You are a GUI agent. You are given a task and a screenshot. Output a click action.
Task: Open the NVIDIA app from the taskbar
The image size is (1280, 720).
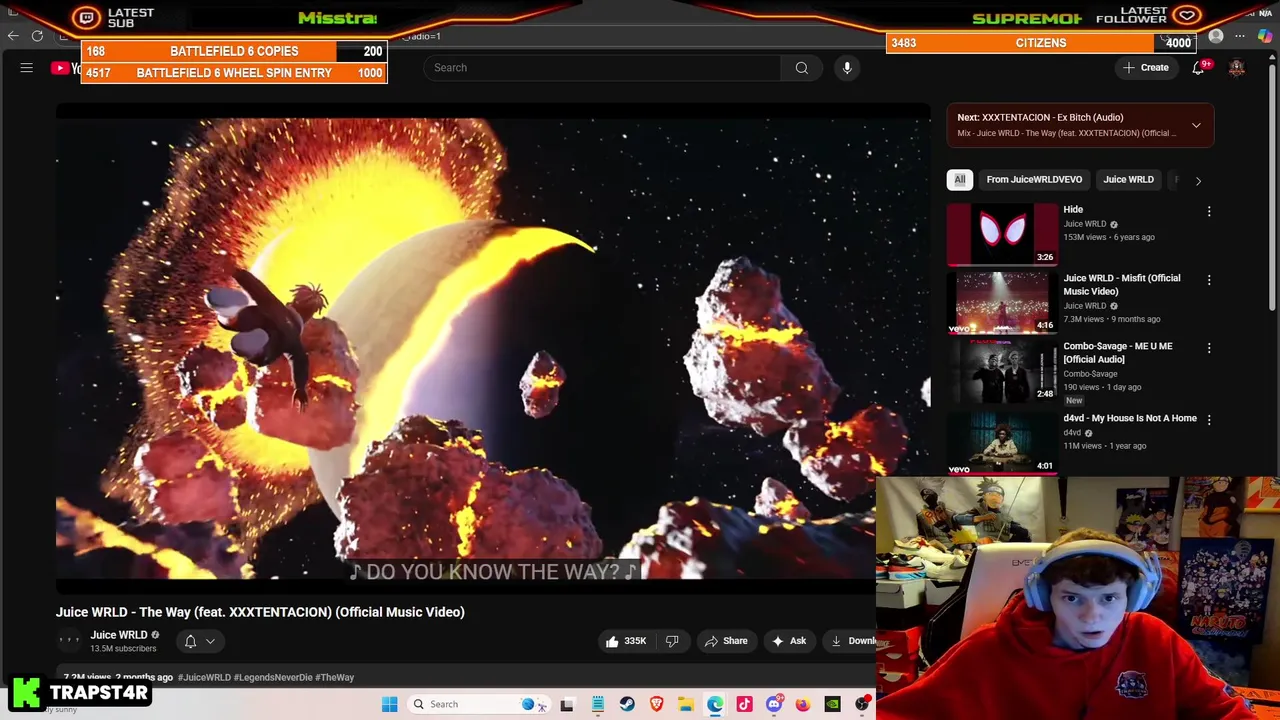point(832,704)
